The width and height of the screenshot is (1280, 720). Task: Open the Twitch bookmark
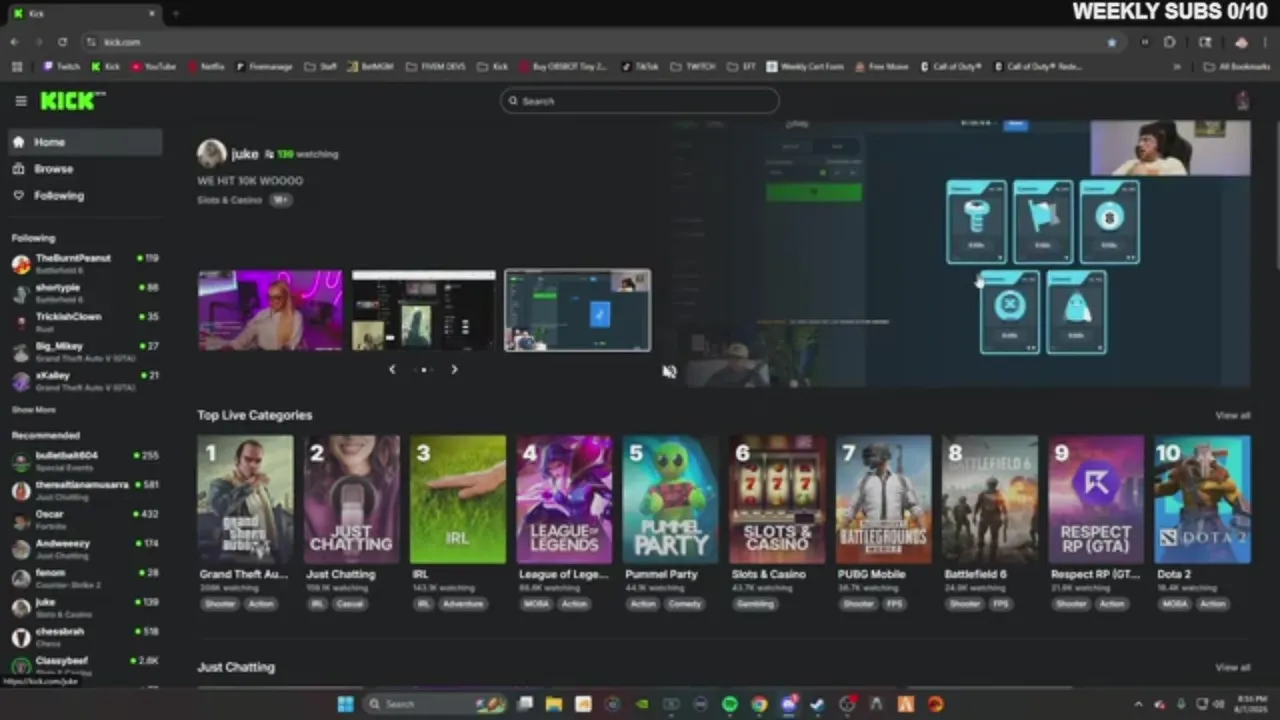[61, 67]
